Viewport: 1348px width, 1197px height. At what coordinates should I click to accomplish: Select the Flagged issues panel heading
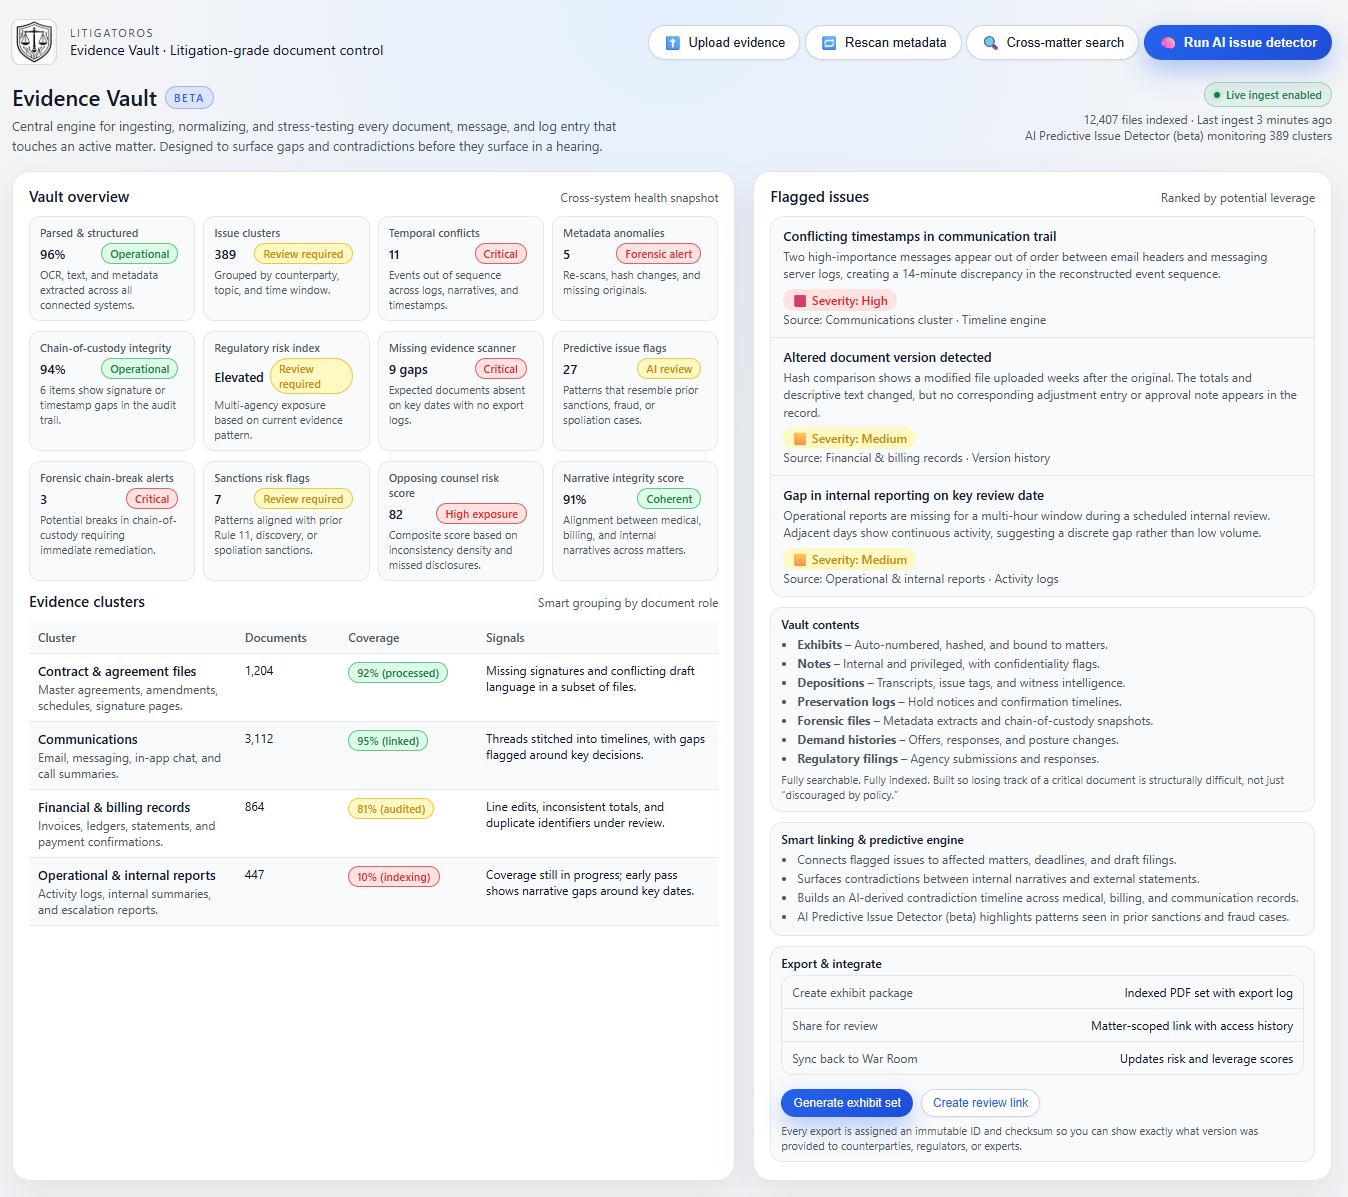coord(819,197)
